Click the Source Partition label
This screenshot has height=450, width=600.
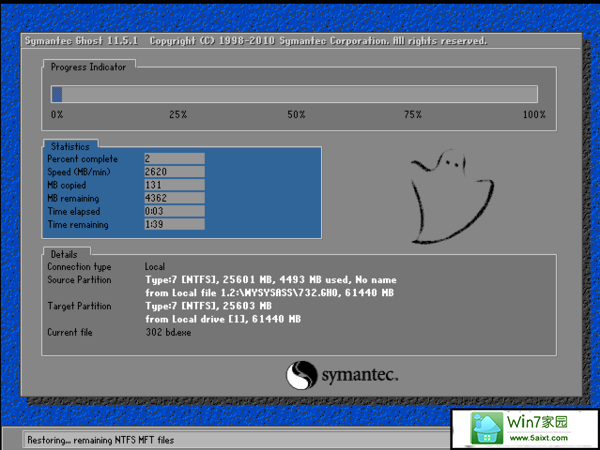click(79, 280)
